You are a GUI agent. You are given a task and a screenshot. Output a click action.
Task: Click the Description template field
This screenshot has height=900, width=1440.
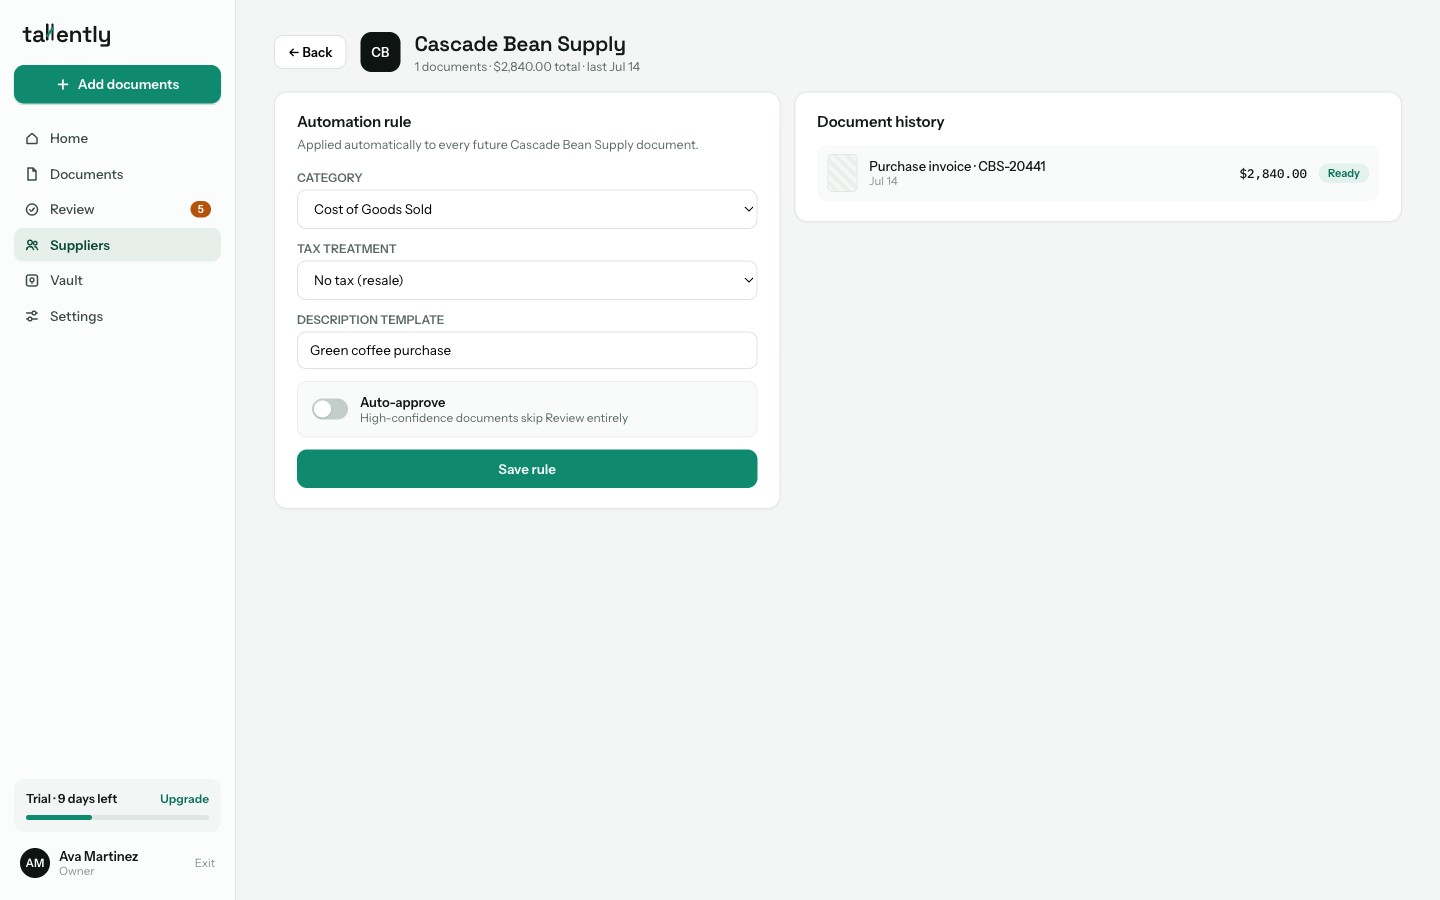(527, 350)
